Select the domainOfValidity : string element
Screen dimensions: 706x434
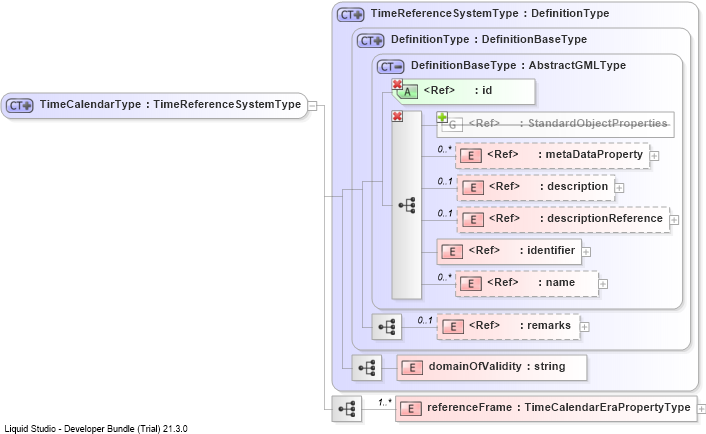pos(492,368)
